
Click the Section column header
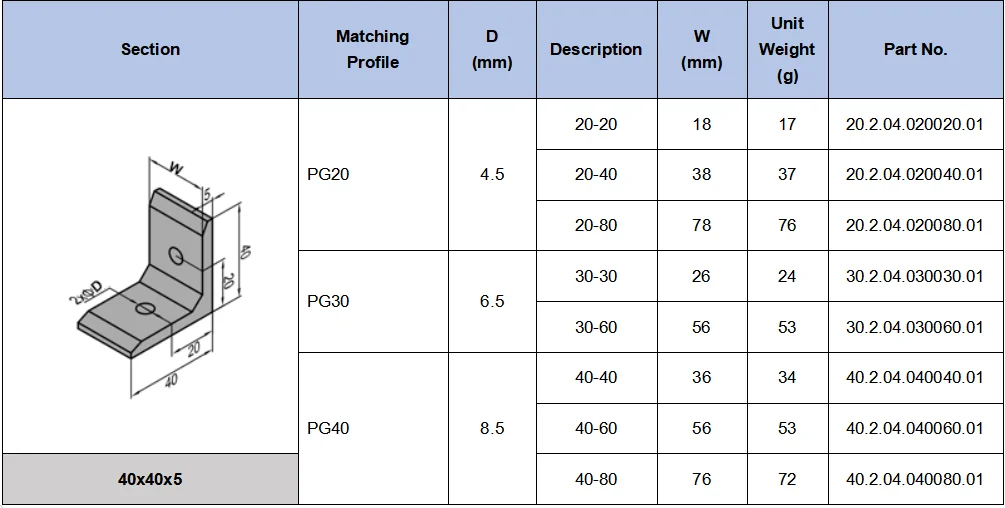(x=151, y=49)
